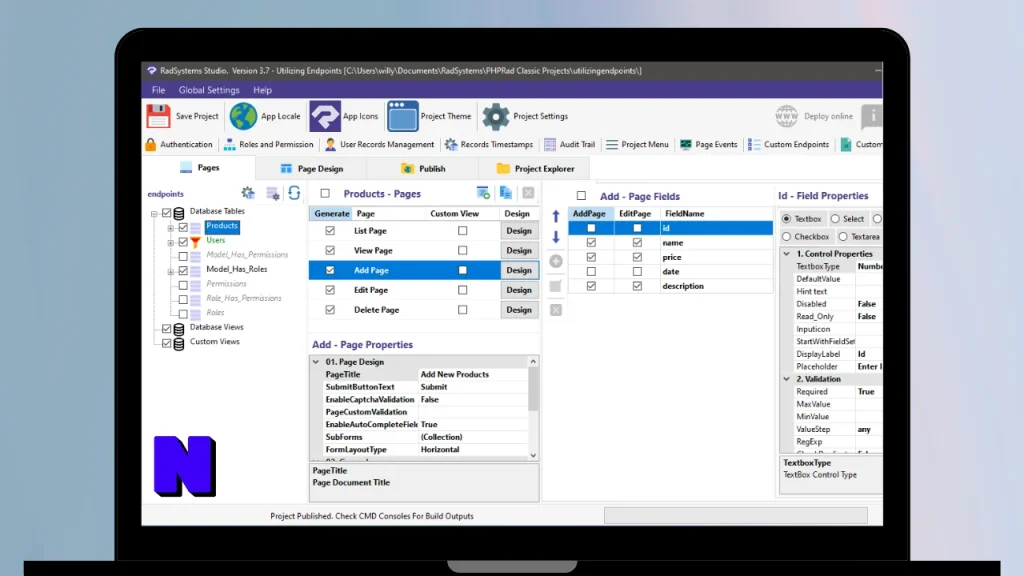Collapse the 01. Page Design section
This screenshot has height=576, width=1024.
(316, 362)
